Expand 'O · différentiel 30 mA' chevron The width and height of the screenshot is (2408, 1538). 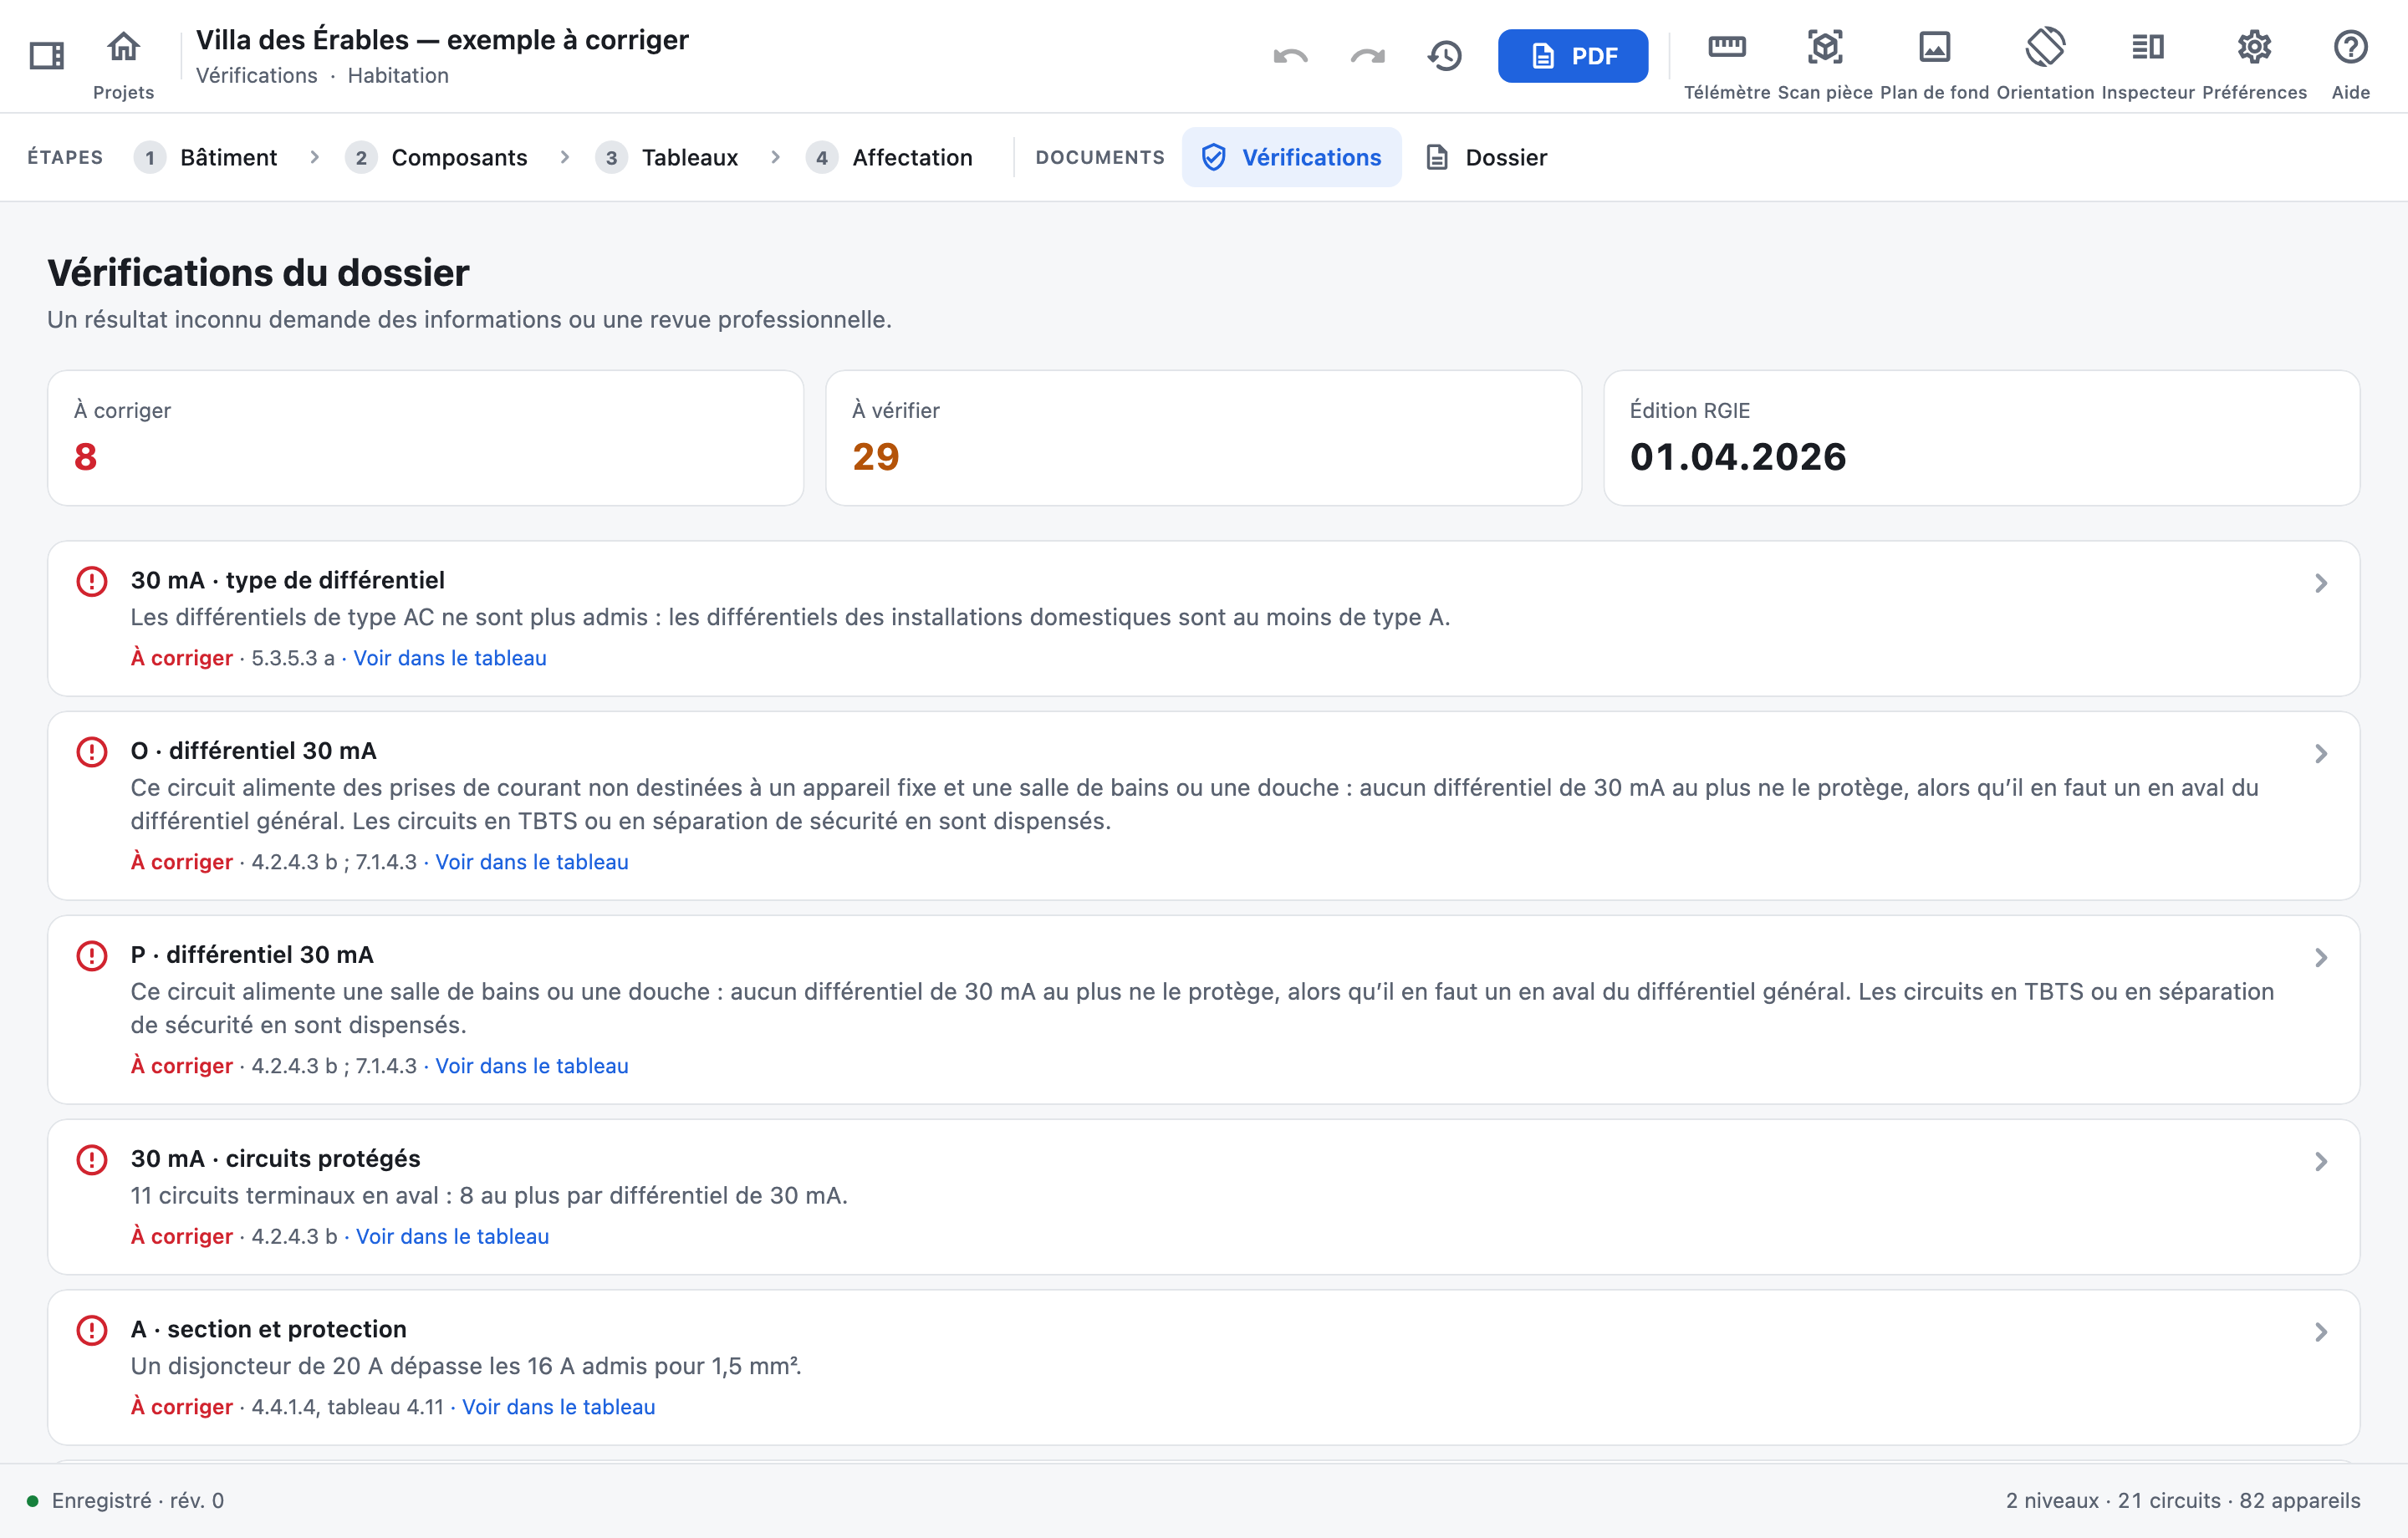click(x=2321, y=753)
